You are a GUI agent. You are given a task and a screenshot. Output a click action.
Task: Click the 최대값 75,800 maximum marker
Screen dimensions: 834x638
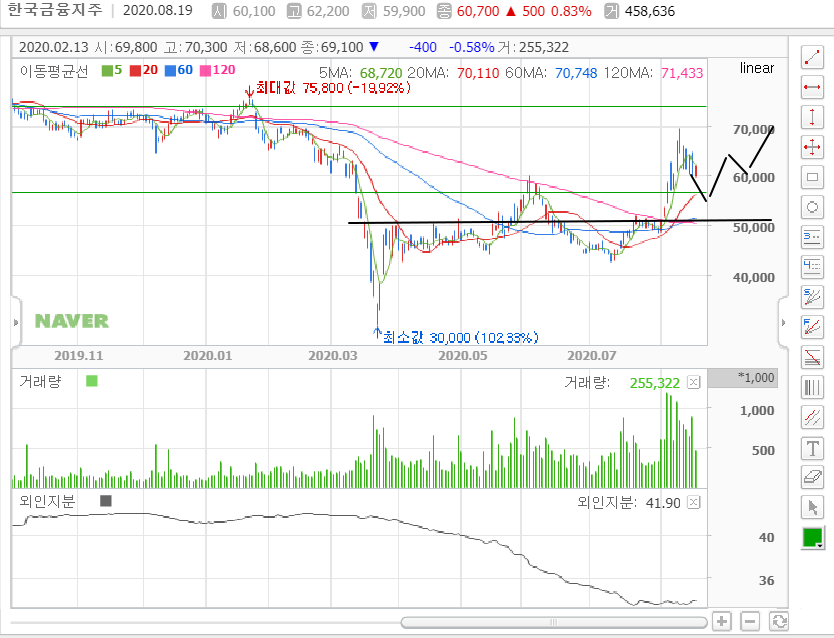(332, 88)
